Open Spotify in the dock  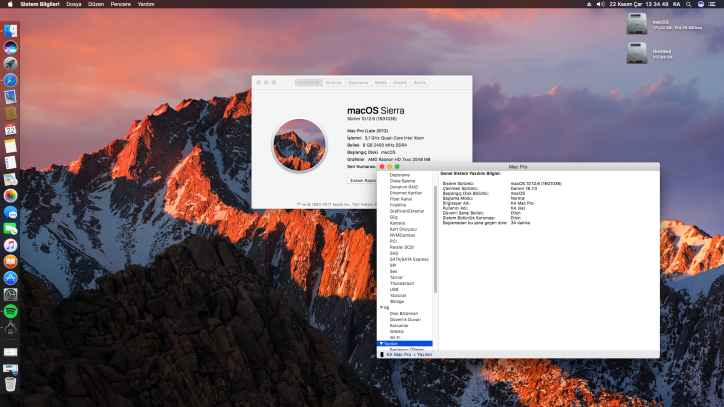pos(10,311)
